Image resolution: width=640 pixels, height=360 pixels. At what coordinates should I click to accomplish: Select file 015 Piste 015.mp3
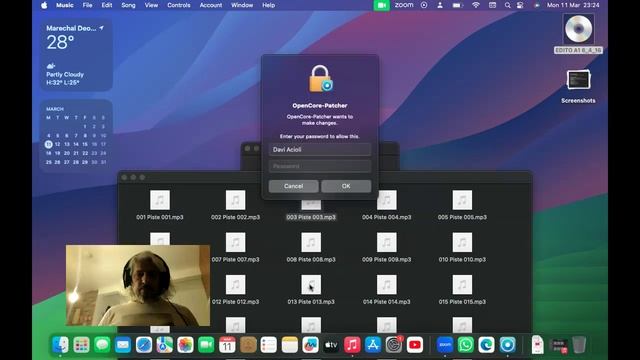462,290
